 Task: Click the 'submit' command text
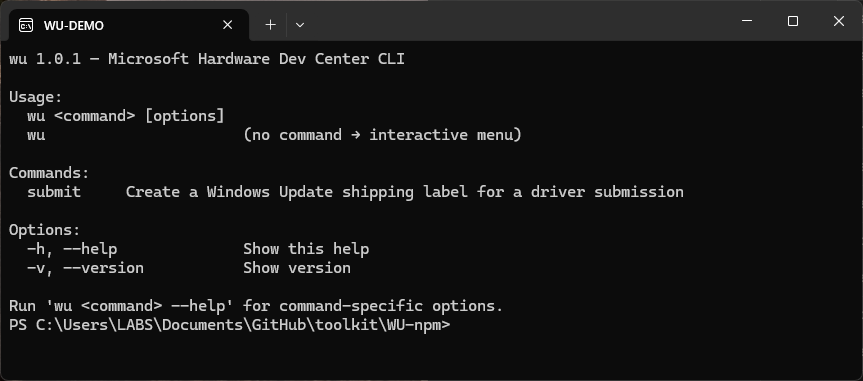(x=54, y=192)
